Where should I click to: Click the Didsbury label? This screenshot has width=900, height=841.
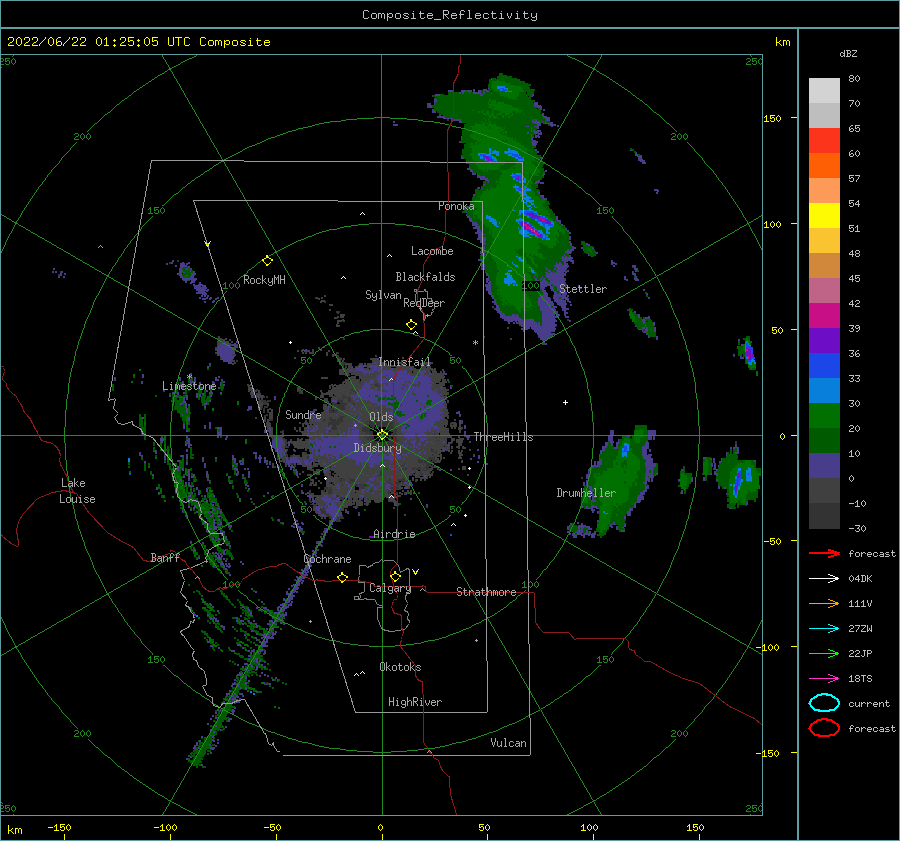tap(377, 448)
